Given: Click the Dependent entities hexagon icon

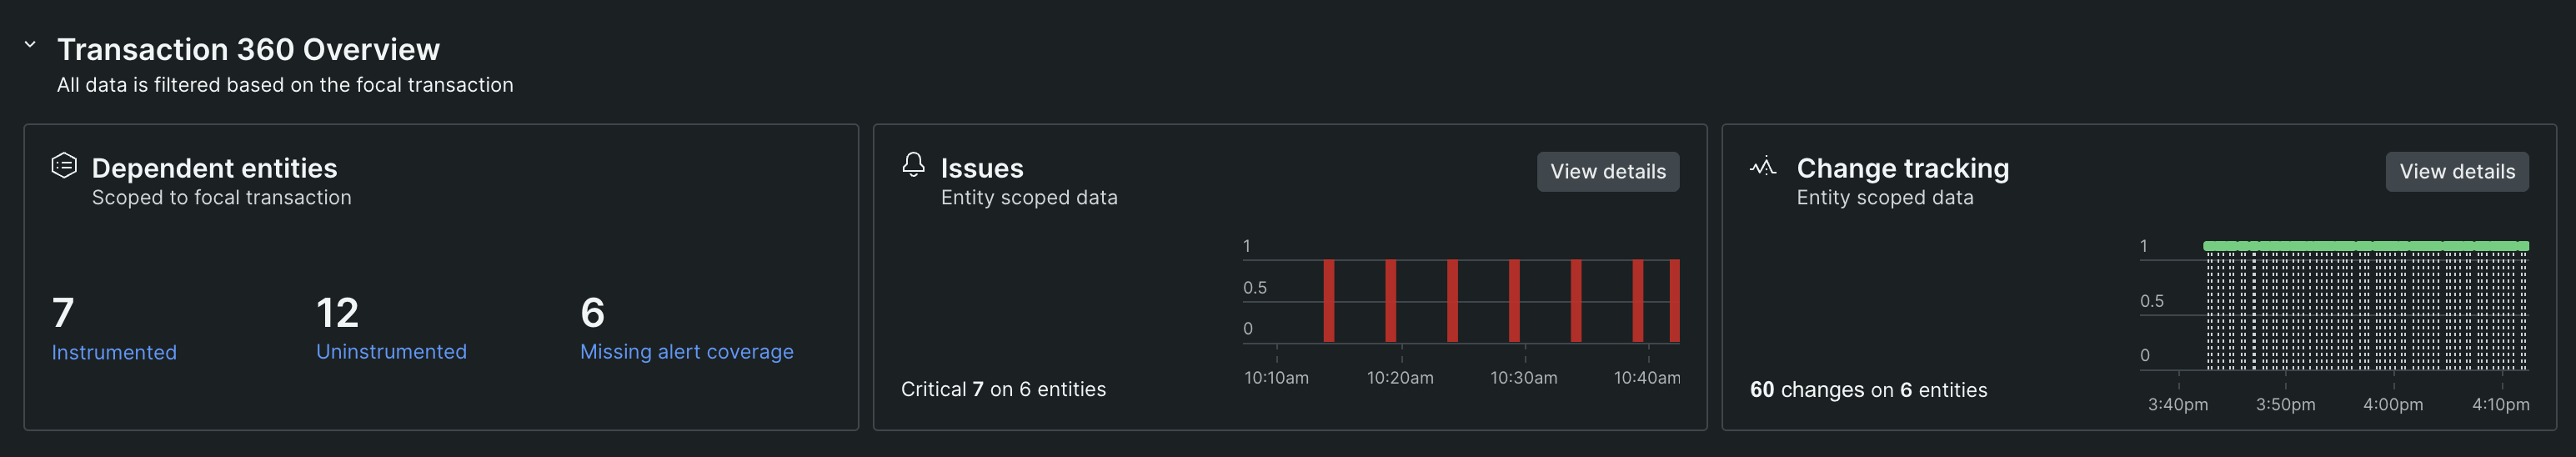Looking at the screenshot, I should (x=64, y=166).
